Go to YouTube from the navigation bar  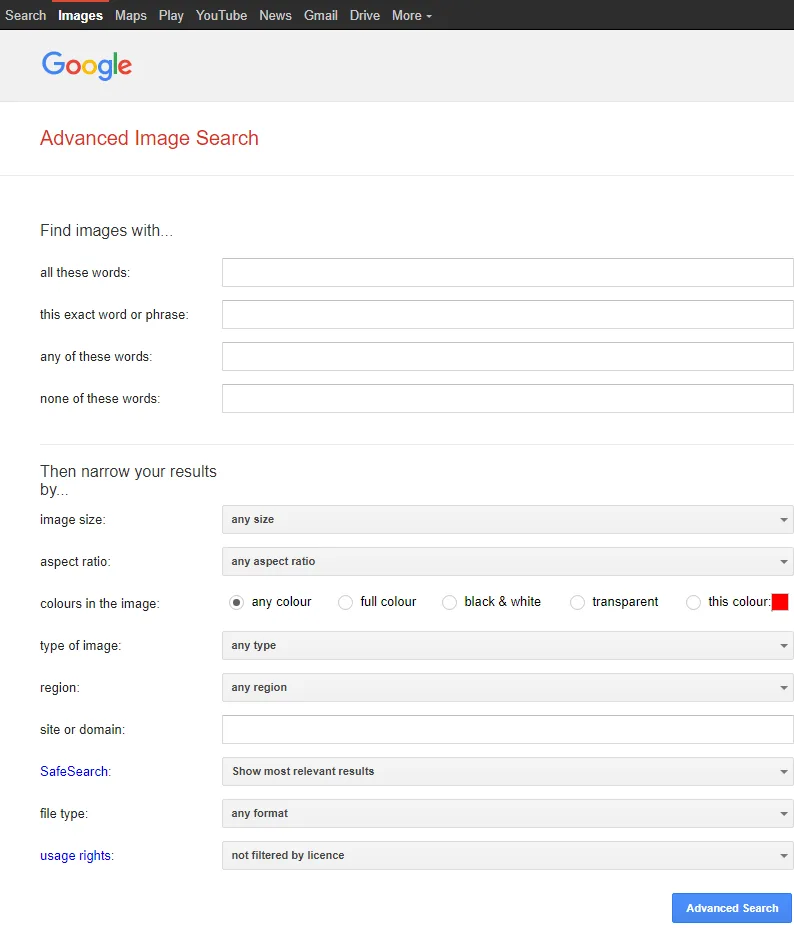click(221, 15)
